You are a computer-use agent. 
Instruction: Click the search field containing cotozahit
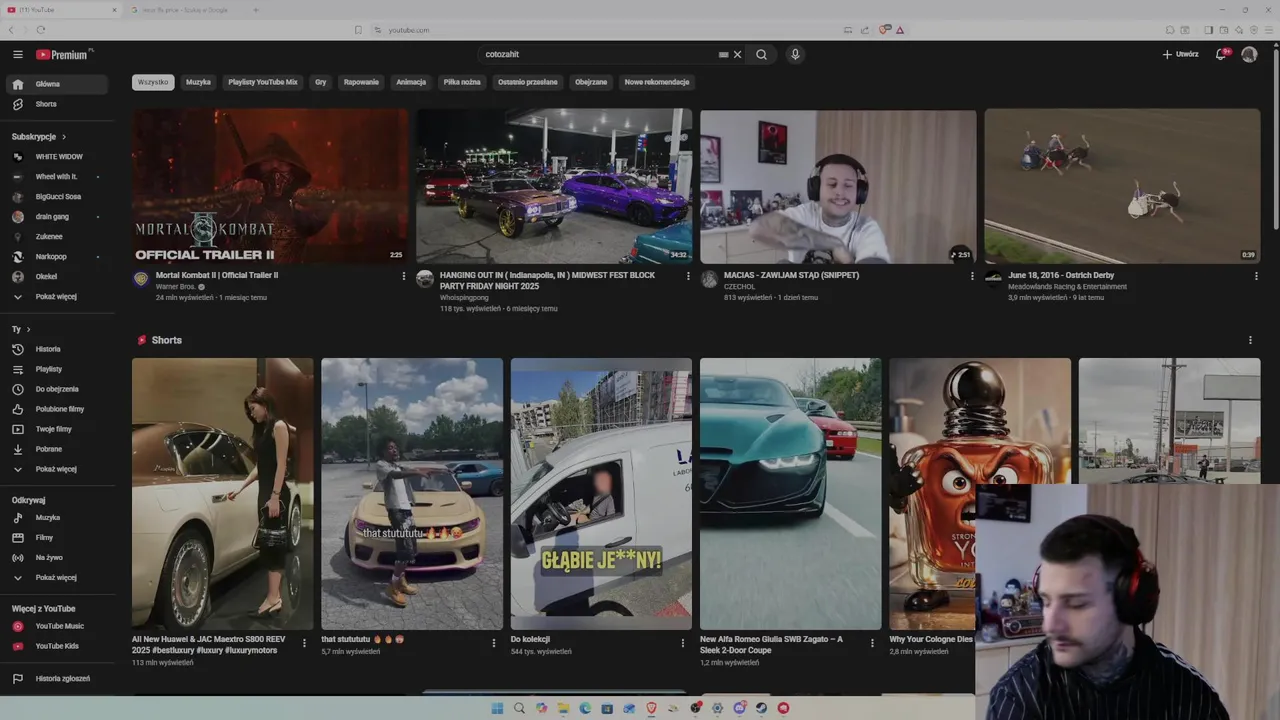[x=598, y=54]
